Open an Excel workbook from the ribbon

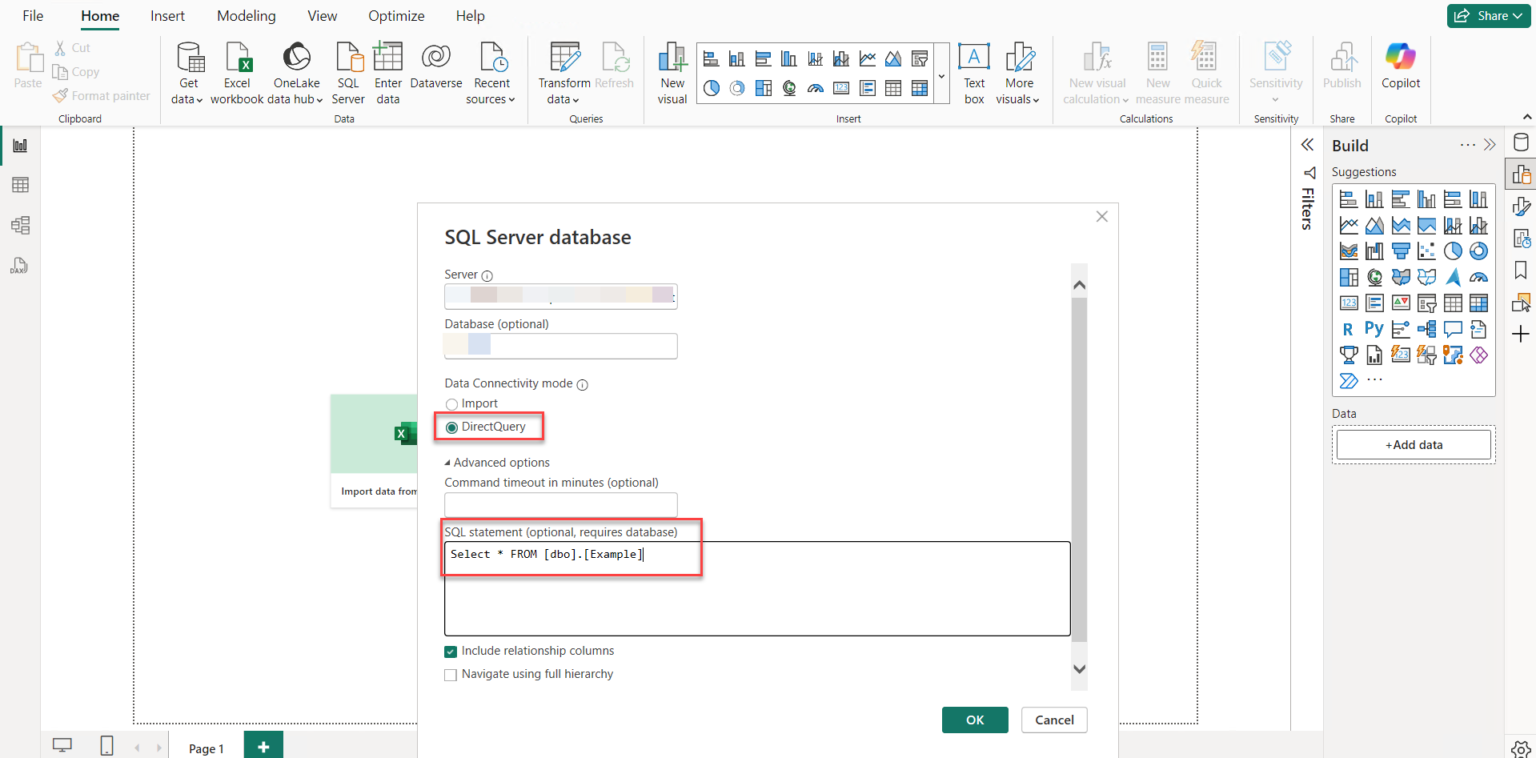237,70
